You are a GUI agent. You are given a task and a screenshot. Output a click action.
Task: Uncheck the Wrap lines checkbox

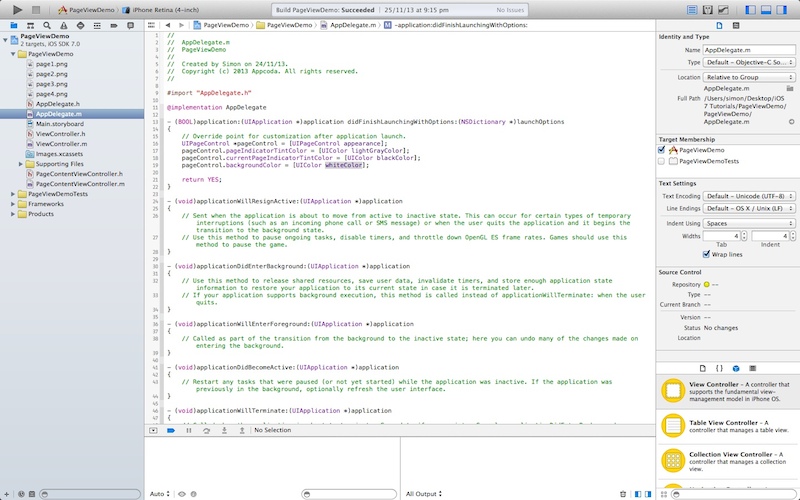pos(707,254)
